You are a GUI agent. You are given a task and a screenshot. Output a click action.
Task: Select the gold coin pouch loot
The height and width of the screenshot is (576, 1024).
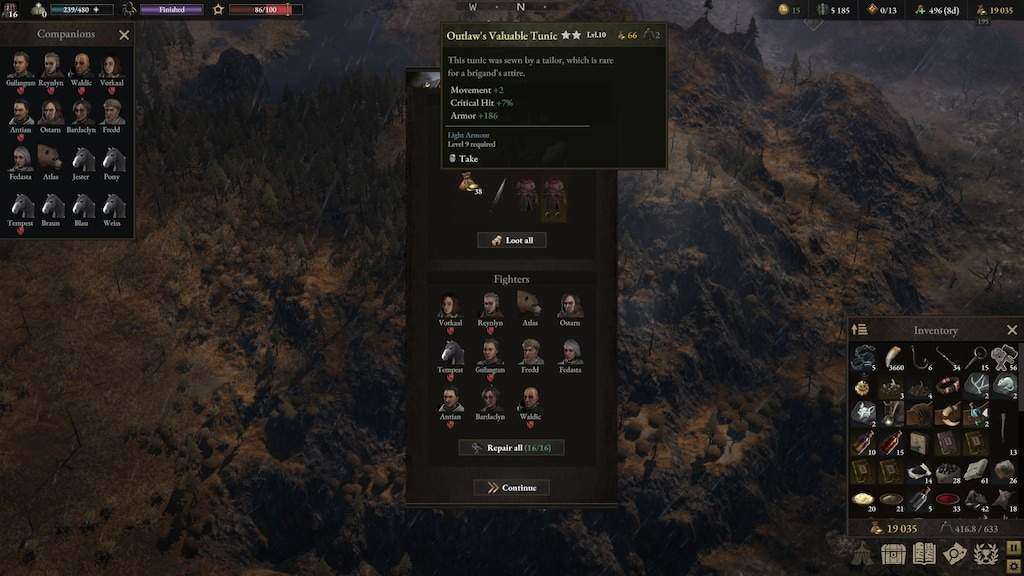[x=468, y=185]
